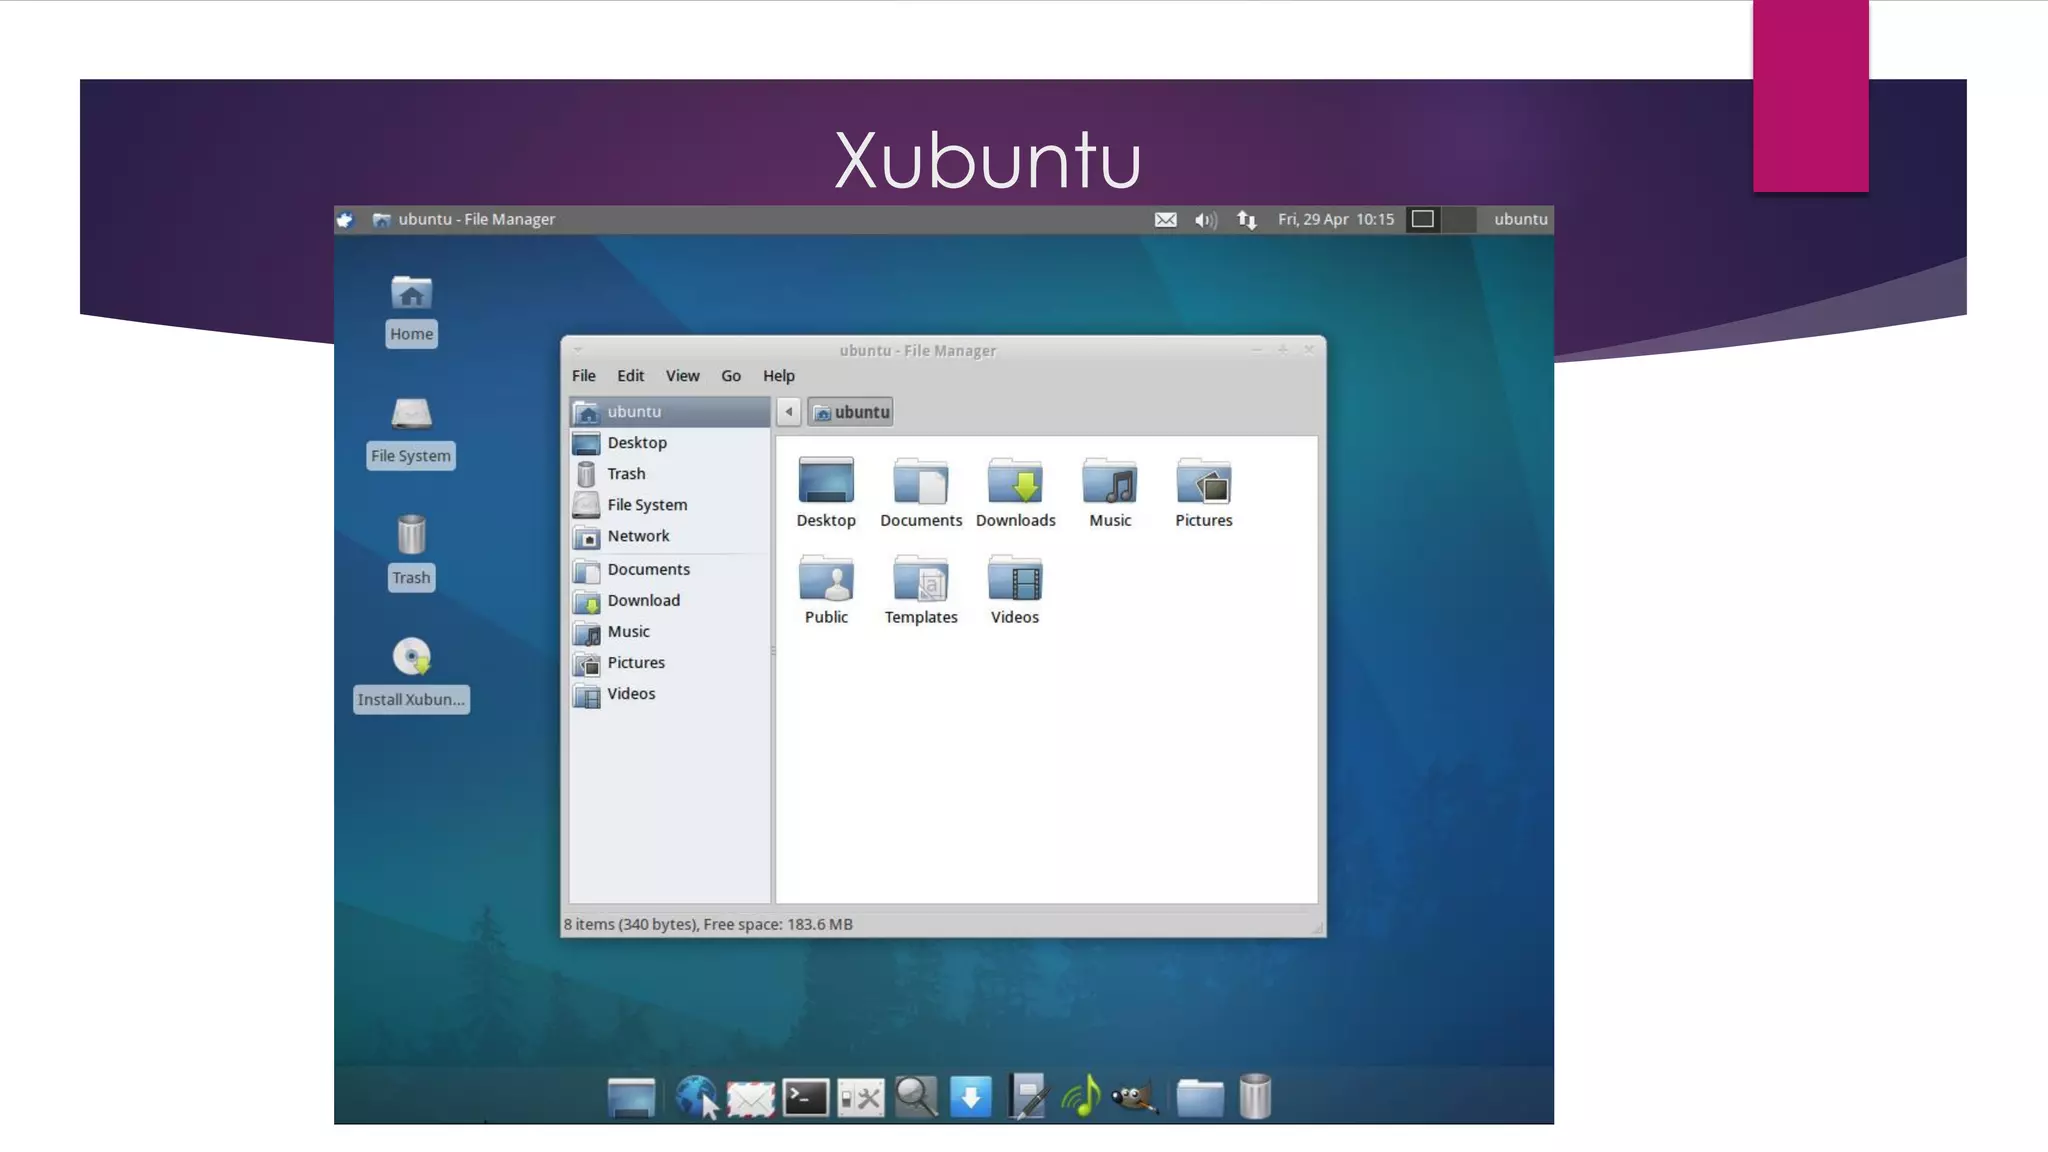Click the status bar text showing 8 items

708,925
